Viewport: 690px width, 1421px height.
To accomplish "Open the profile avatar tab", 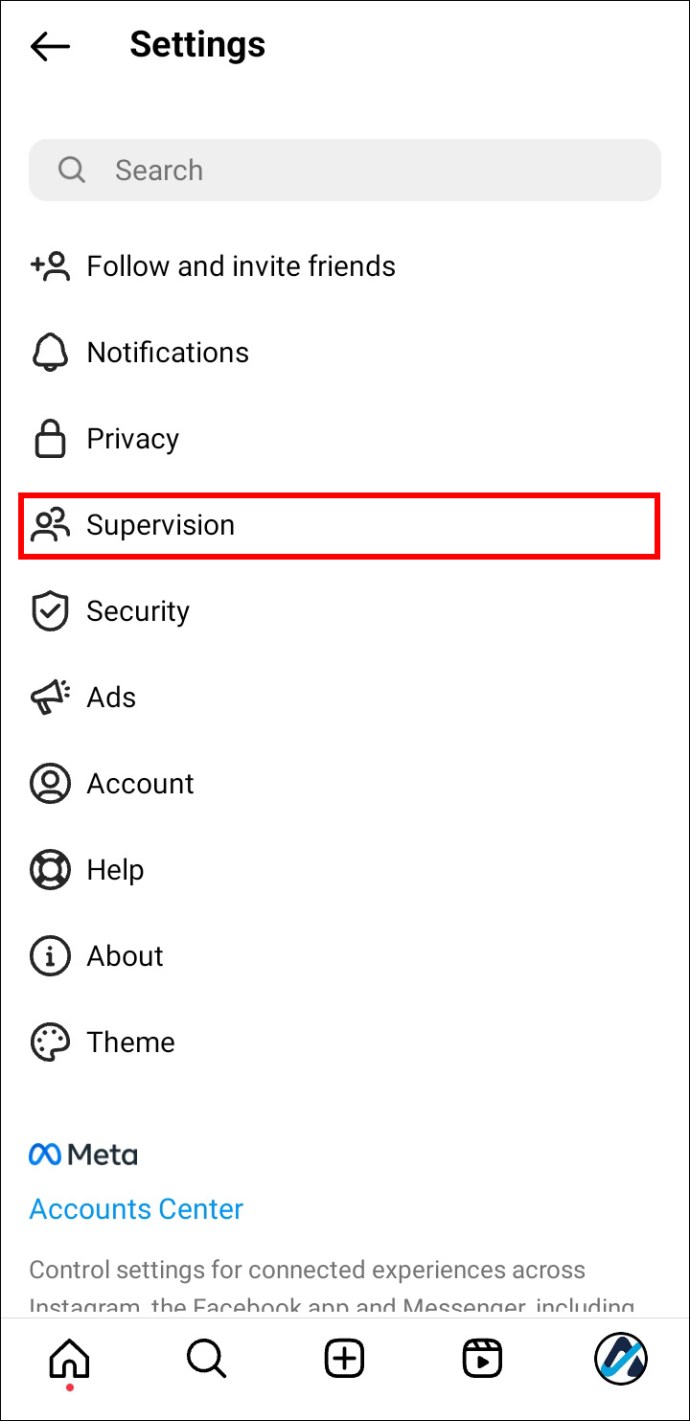I will [x=620, y=1359].
